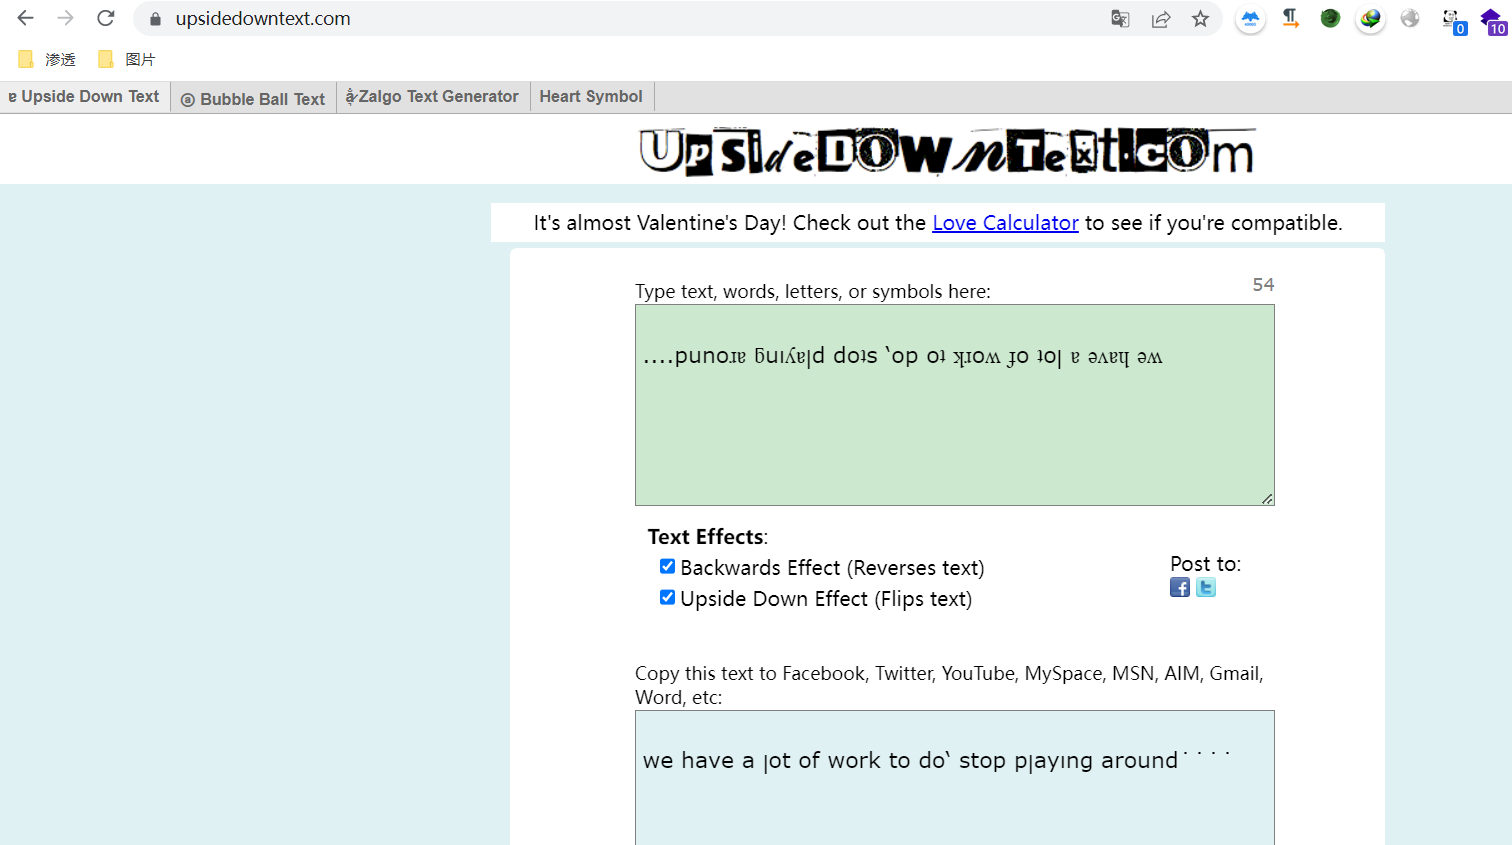Viewport: 1512px width, 845px height.
Task: Click 'Type text, words, letters, or symbols here:' label
Action: [813, 292]
